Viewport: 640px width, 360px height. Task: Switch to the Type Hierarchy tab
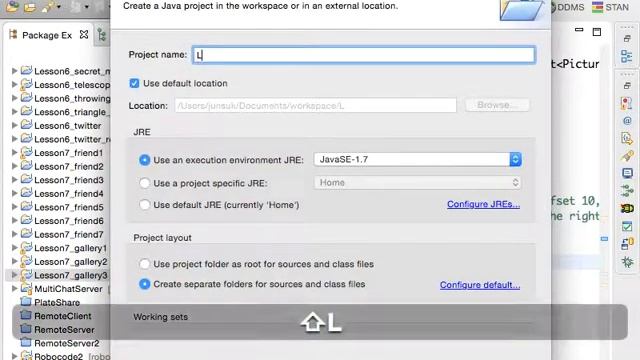(102, 35)
